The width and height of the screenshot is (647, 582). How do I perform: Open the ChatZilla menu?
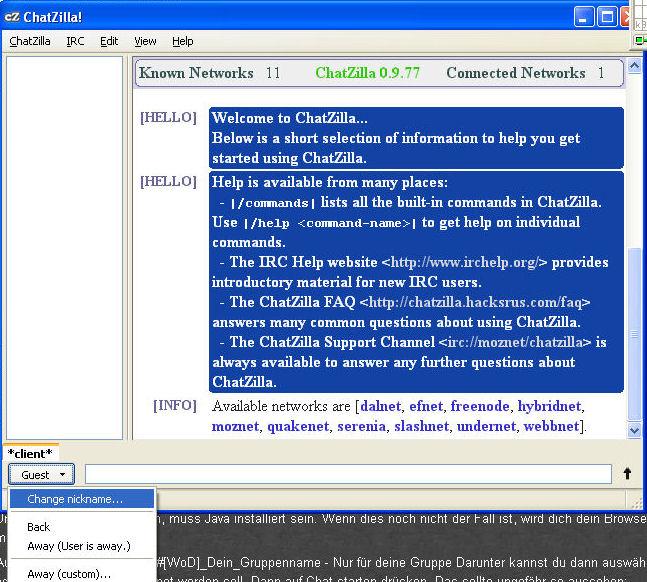pos(30,41)
